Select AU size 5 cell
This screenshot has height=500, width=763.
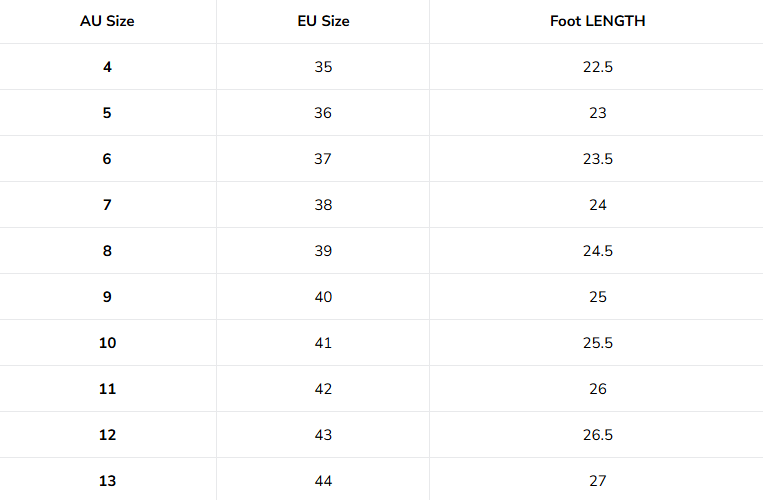(x=107, y=113)
